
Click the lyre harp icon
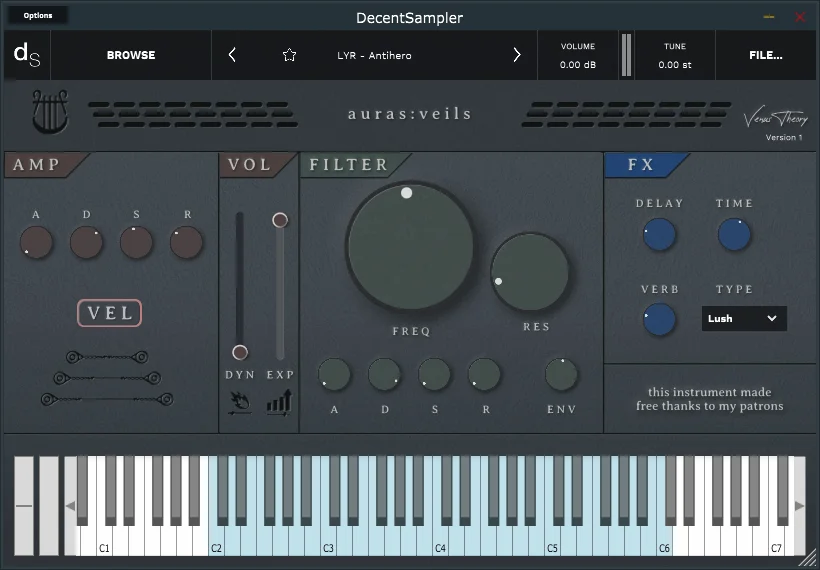(x=50, y=112)
